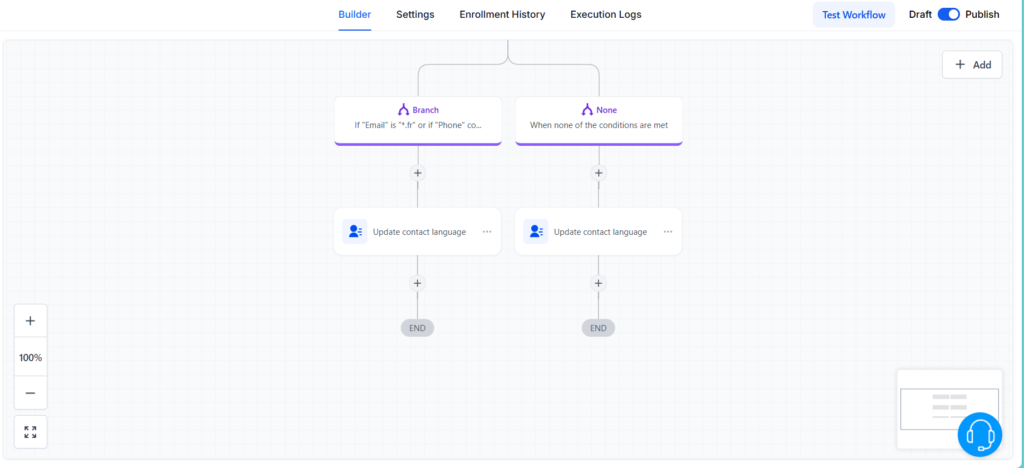Add step above left END marker
This screenshot has width=1024, height=468.
[418, 283]
